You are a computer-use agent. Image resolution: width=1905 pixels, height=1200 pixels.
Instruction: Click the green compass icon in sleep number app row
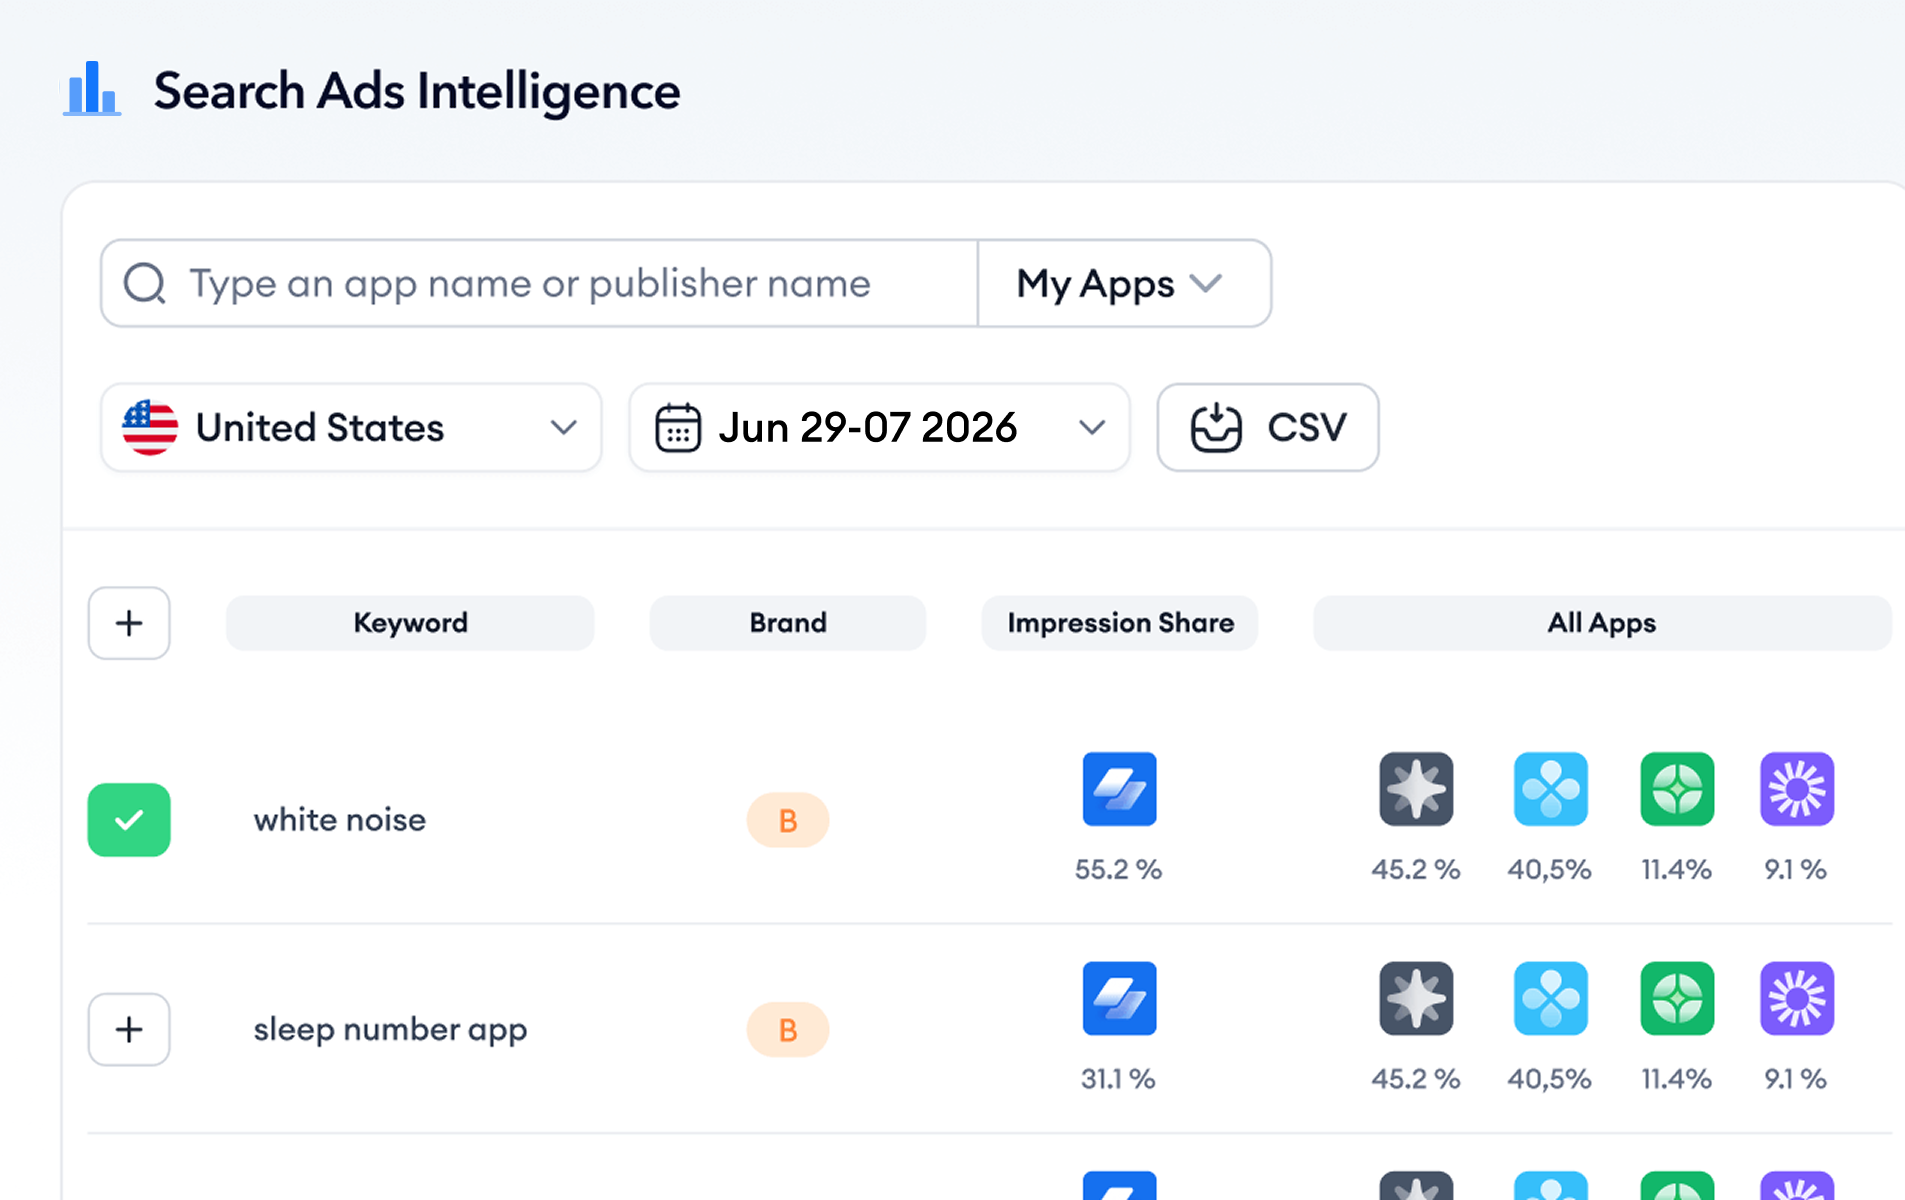pyautogui.click(x=1677, y=998)
